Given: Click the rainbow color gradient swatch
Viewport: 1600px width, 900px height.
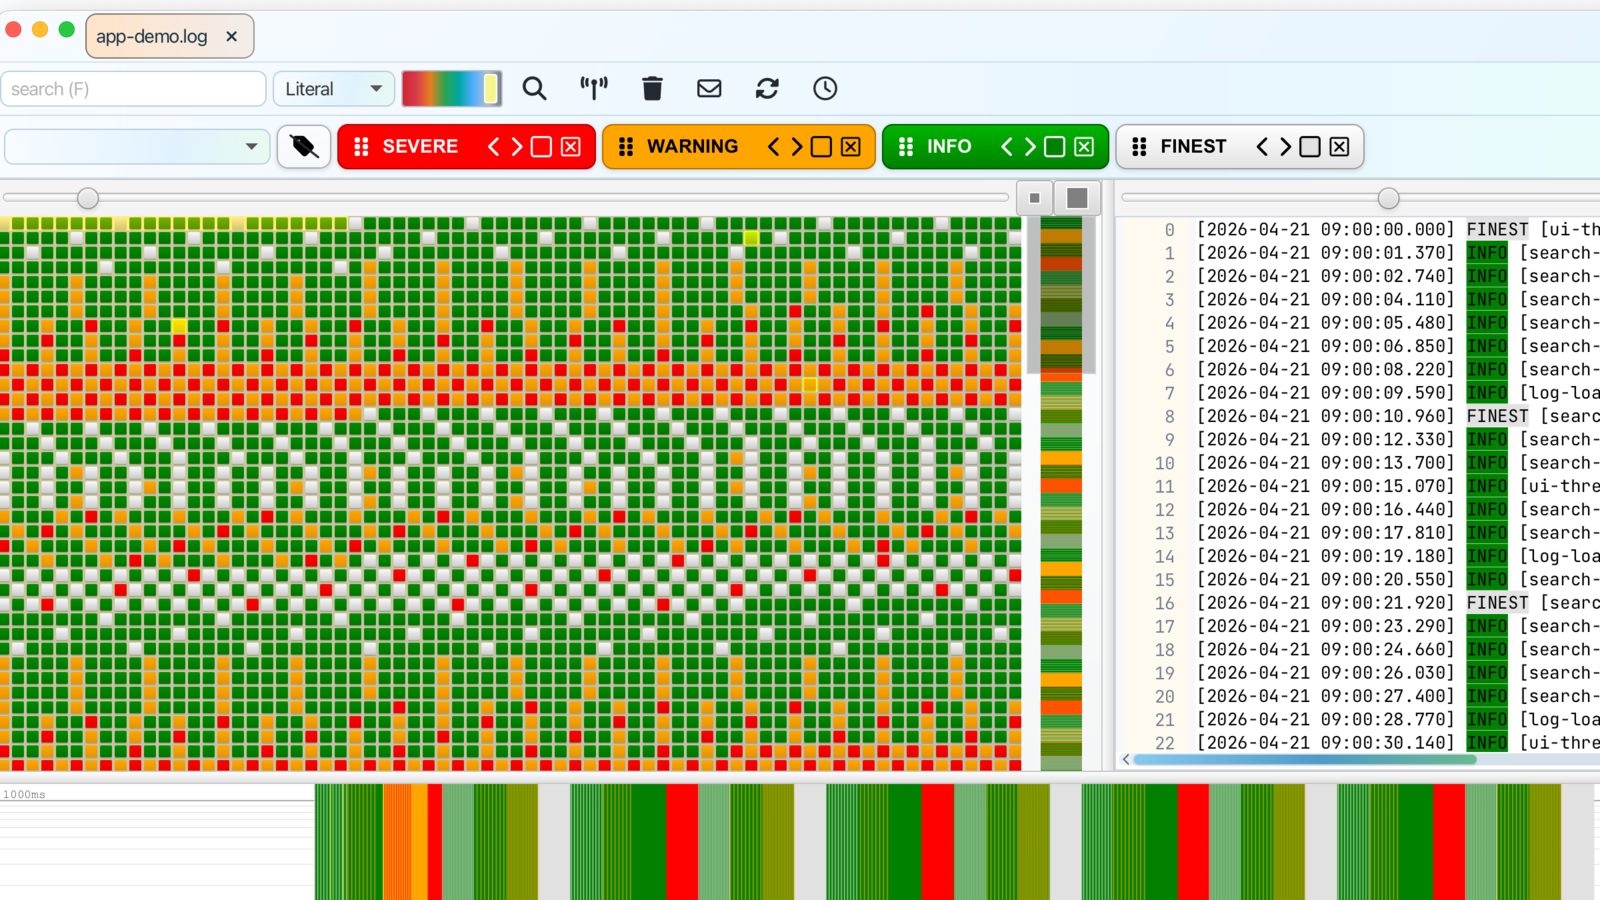Looking at the screenshot, I should 451,89.
